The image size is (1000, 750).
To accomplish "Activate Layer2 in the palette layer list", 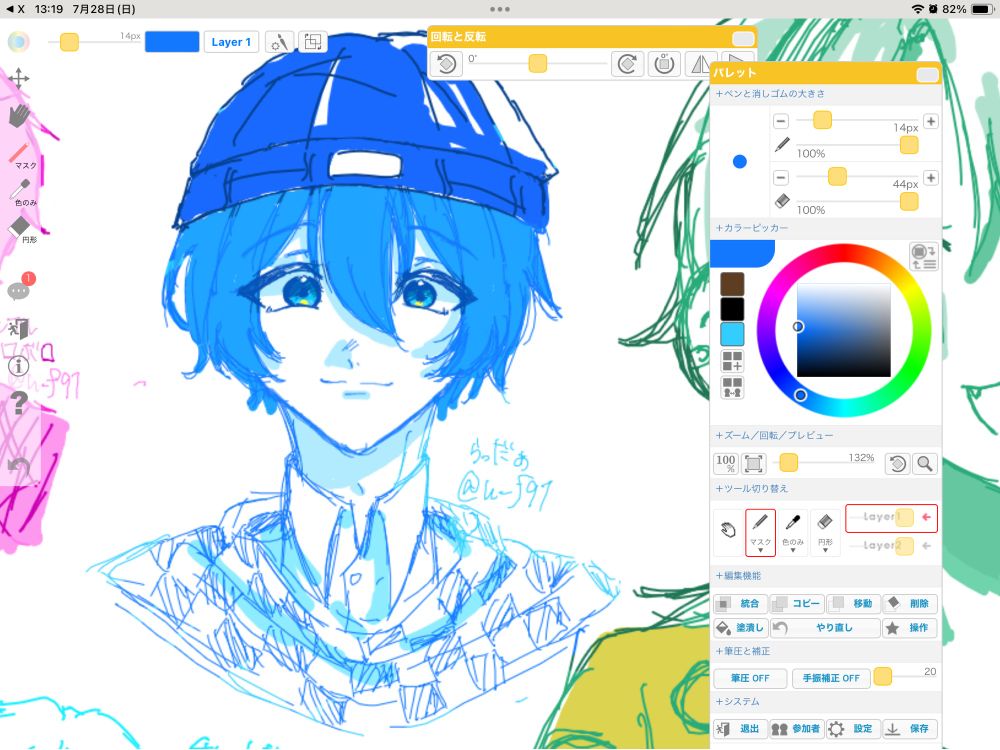I will [891, 545].
